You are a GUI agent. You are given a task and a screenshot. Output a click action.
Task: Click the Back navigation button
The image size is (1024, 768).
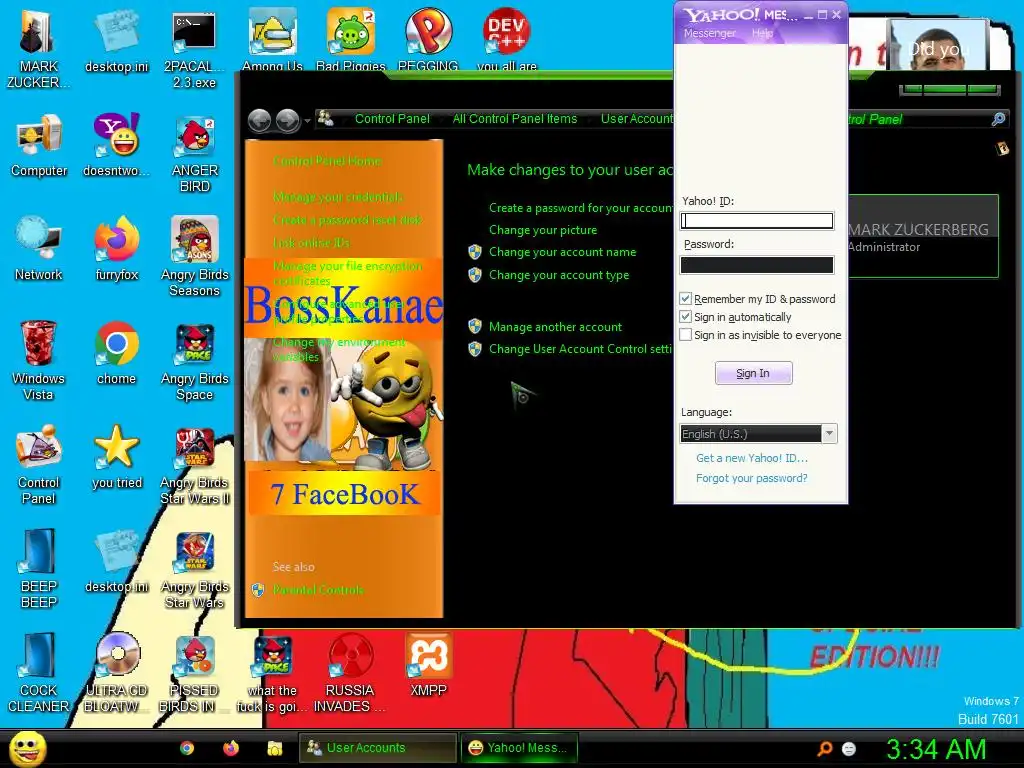click(x=259, y=120)
